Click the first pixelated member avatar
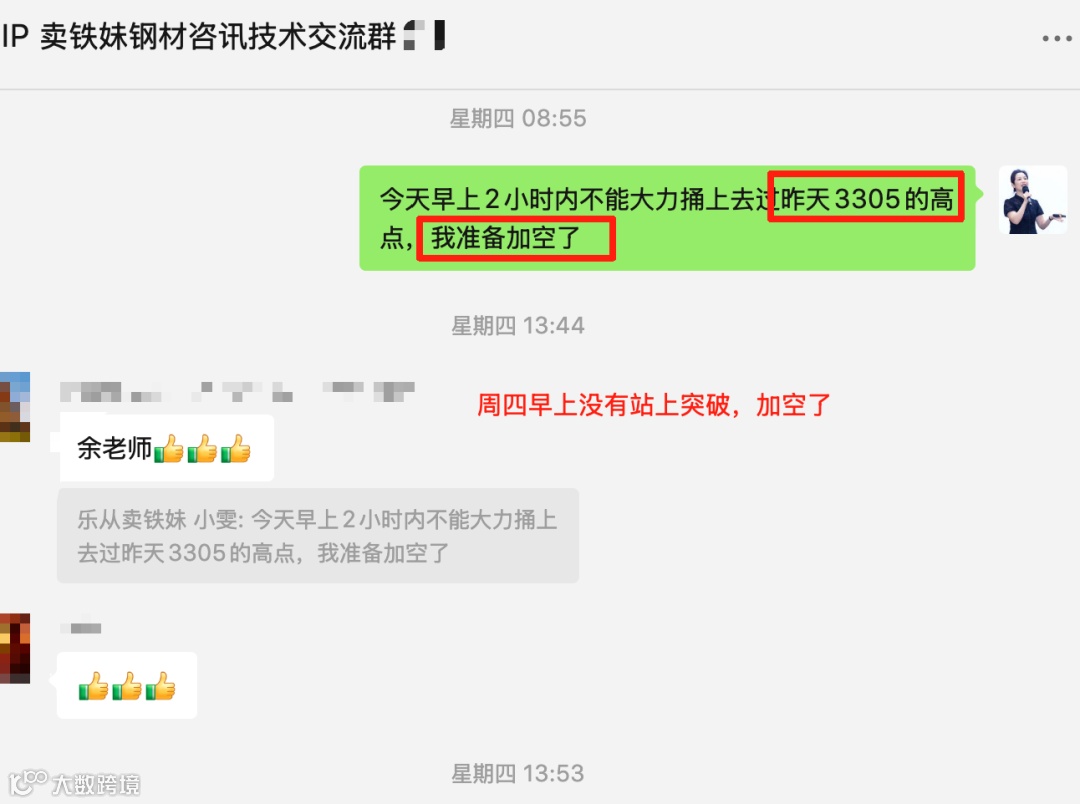Screen dimensions: 1080x804 click(14, 406)
